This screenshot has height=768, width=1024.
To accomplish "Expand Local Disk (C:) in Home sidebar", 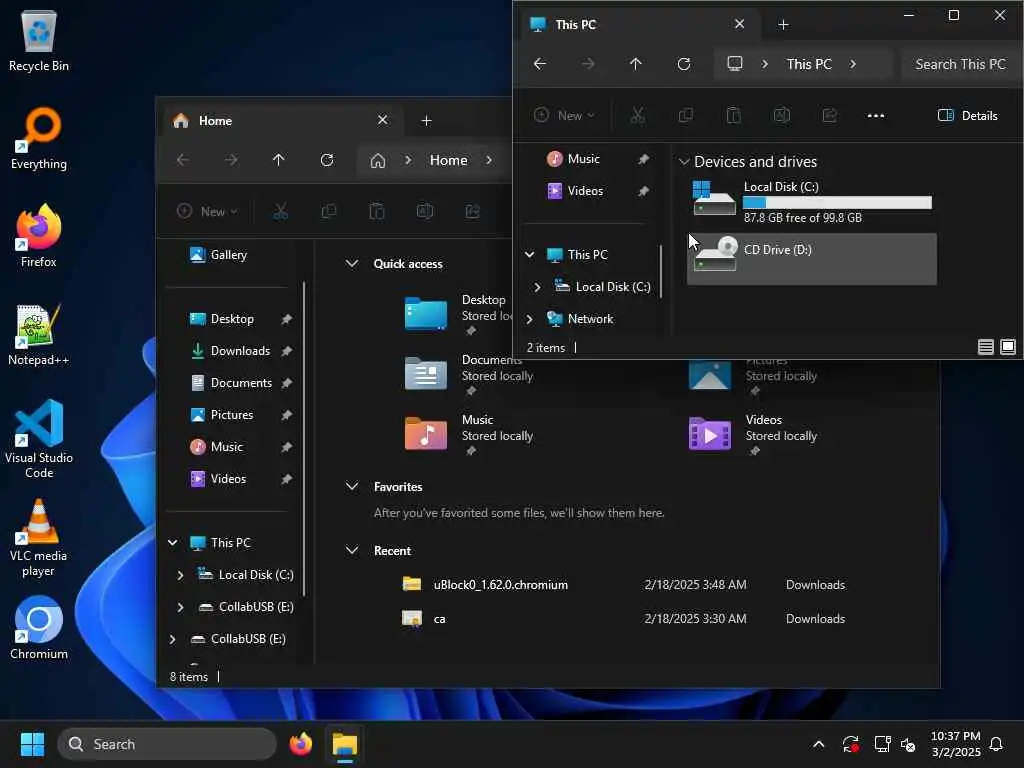I will pyautogui.click(x=180, y=575).
